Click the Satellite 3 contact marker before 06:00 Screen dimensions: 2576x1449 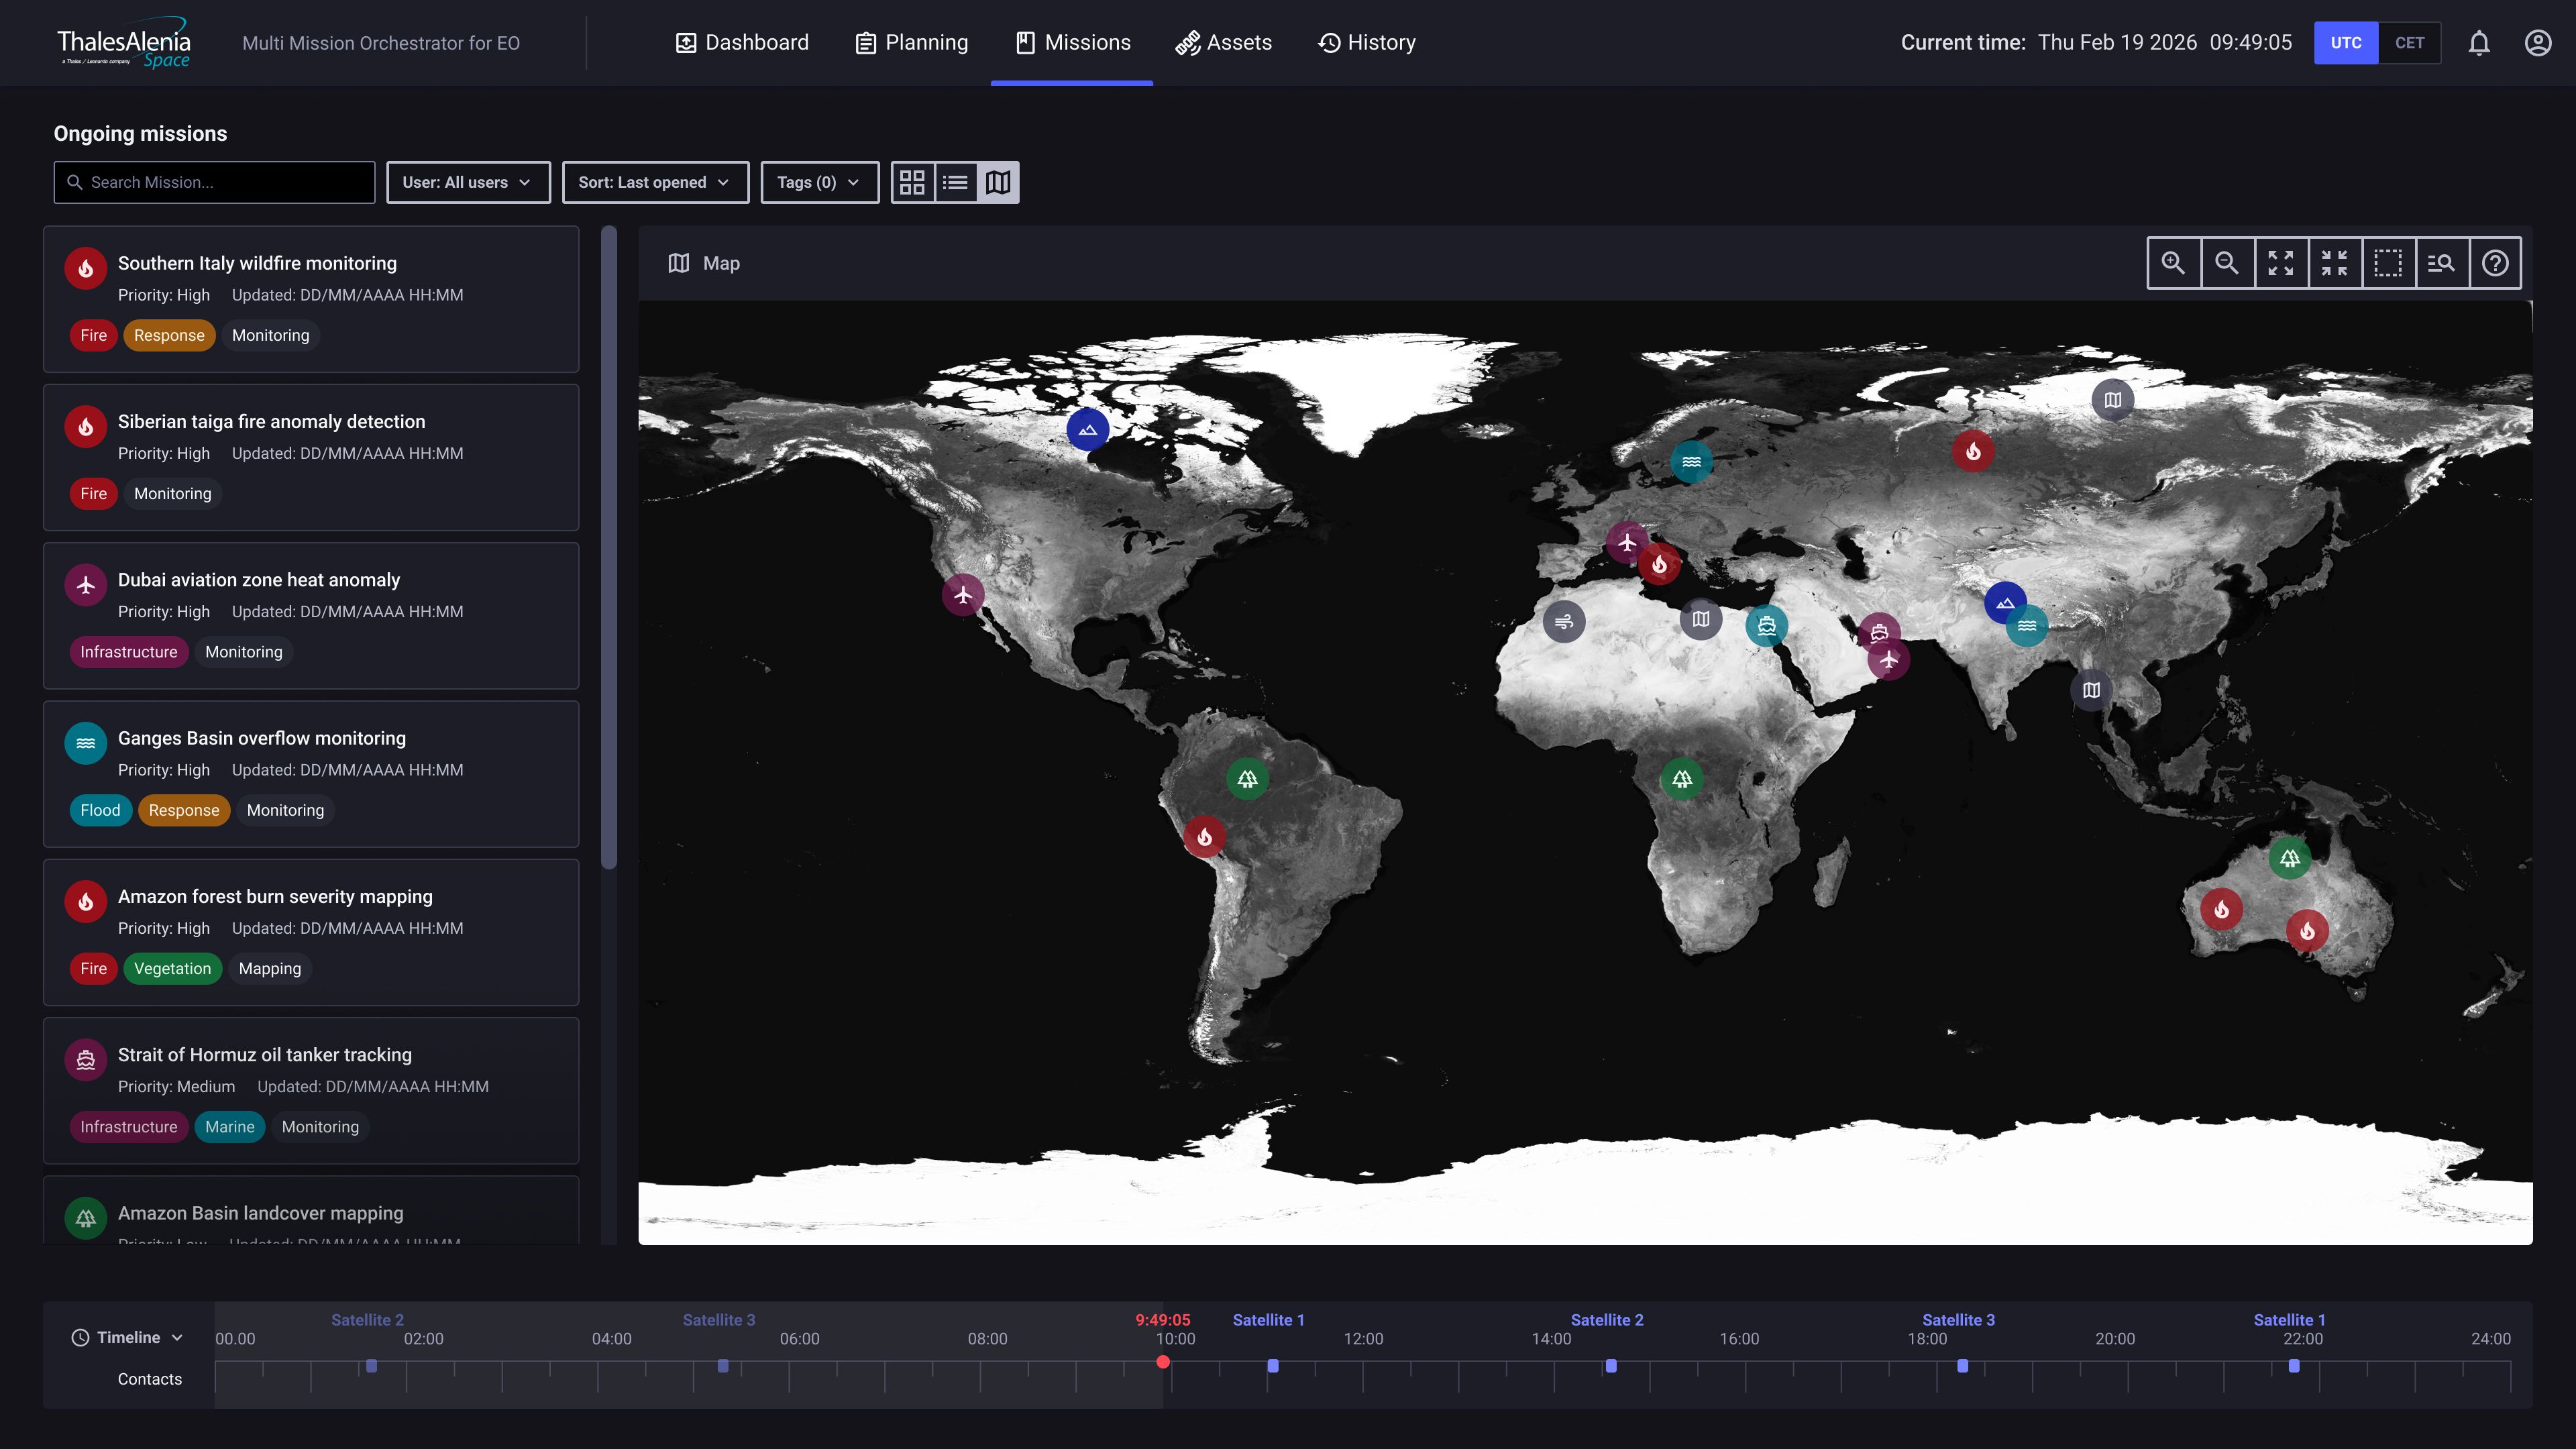point(723,1365)
